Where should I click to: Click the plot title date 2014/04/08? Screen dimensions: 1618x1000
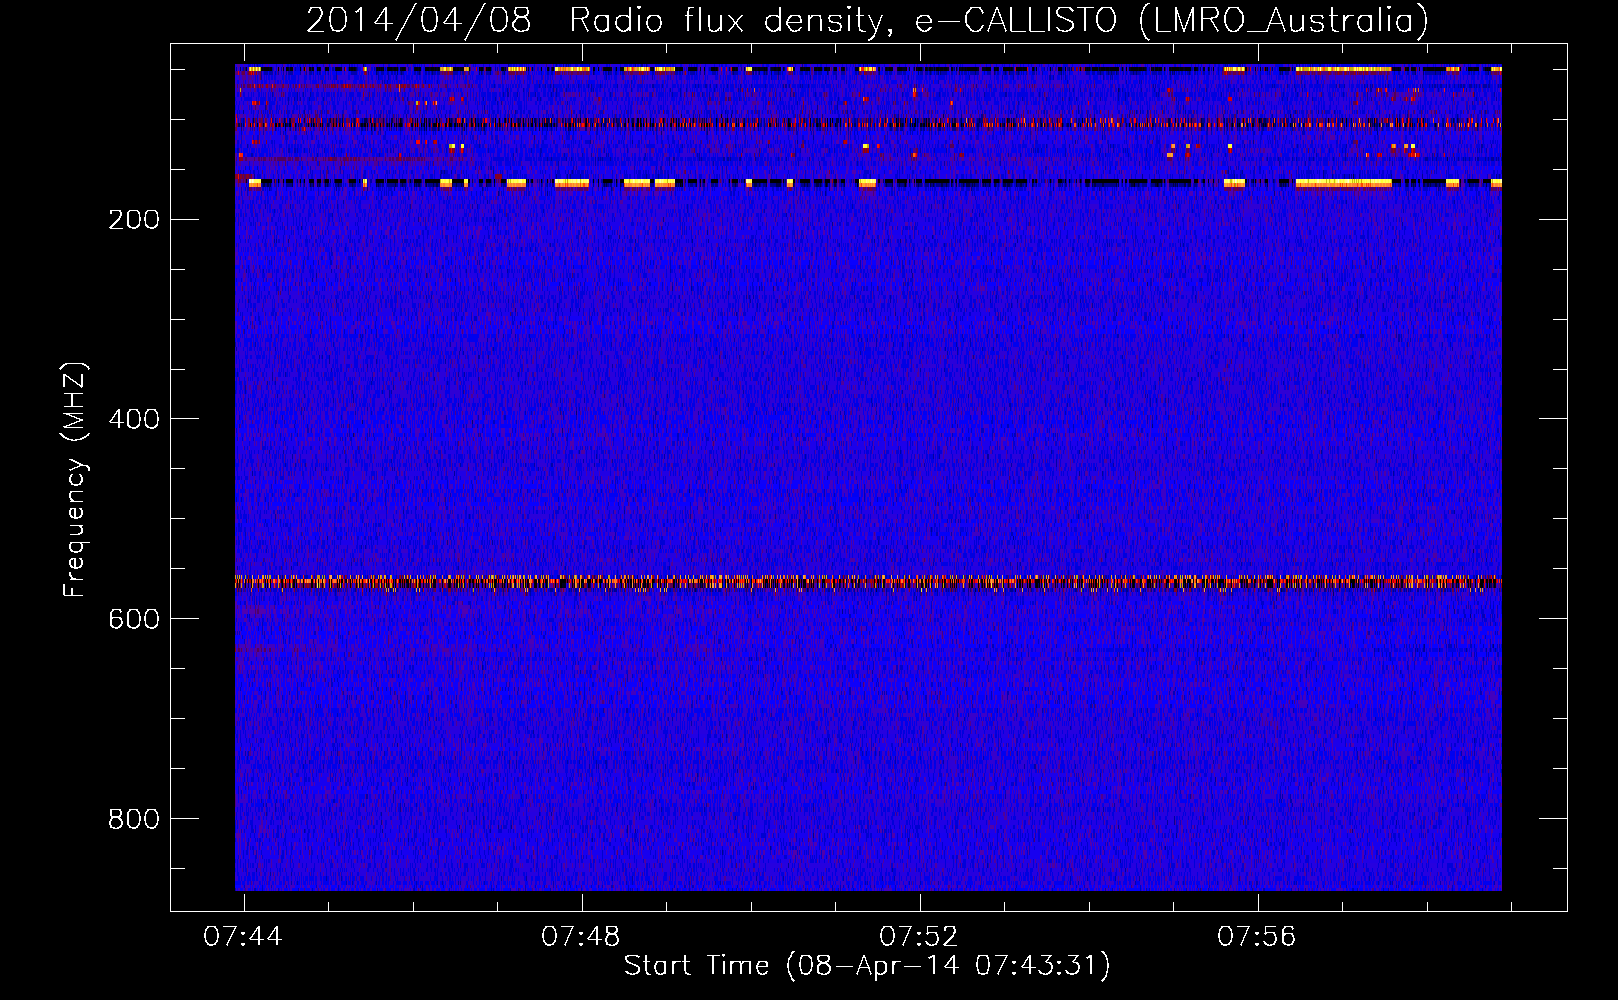[418, 21]
